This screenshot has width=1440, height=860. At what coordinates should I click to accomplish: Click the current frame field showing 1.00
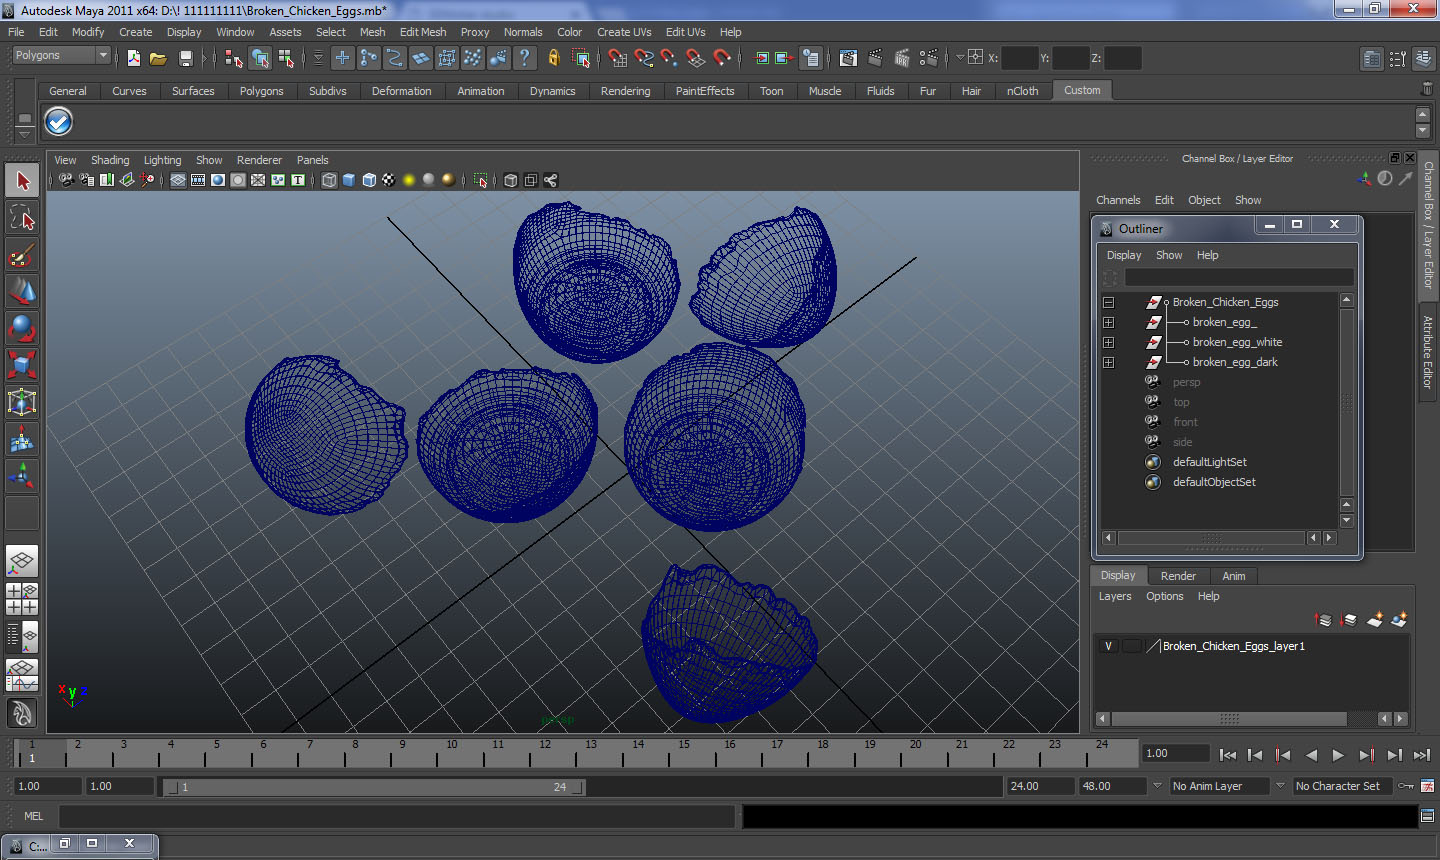click(1176, 753)
